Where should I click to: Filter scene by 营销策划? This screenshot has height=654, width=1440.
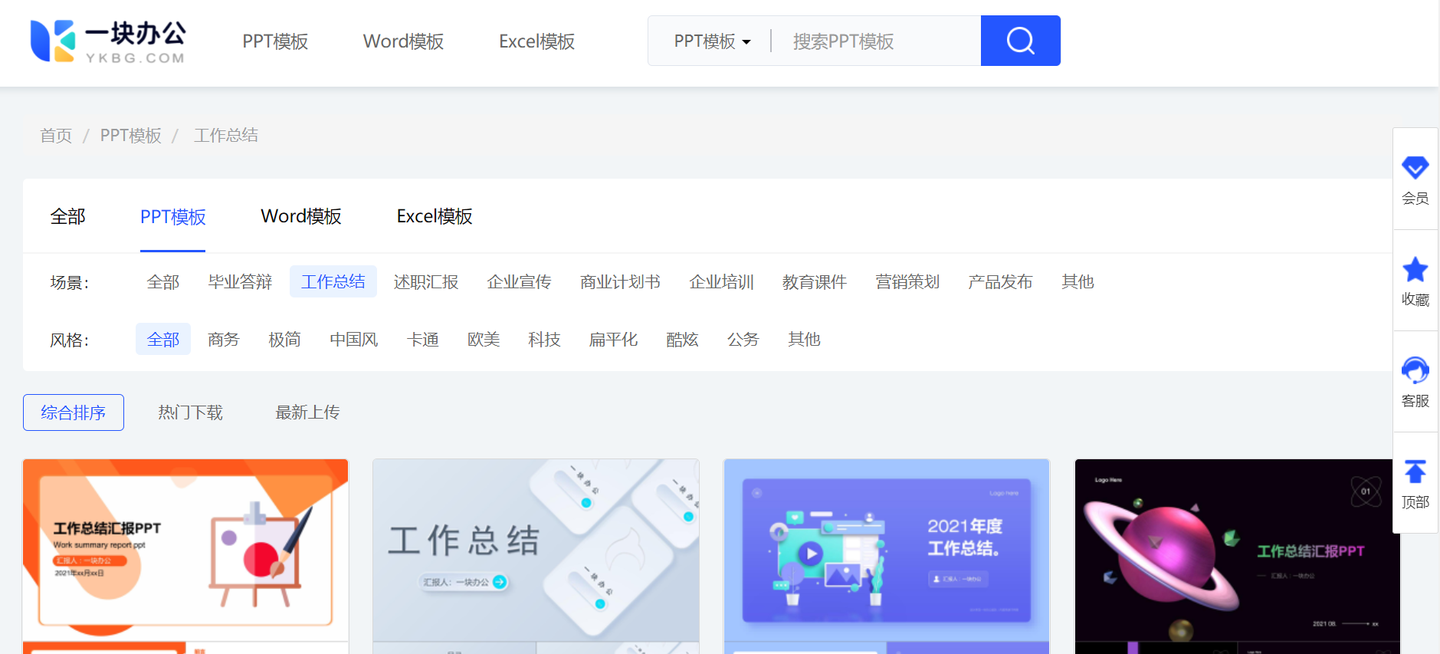click(x=907, y=282)
